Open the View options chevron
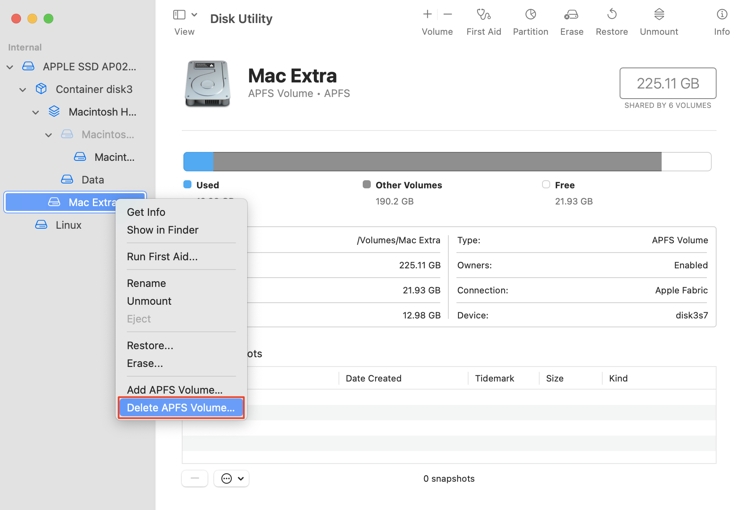Screen dimensions: 740x510 click(x=194, y=15)
